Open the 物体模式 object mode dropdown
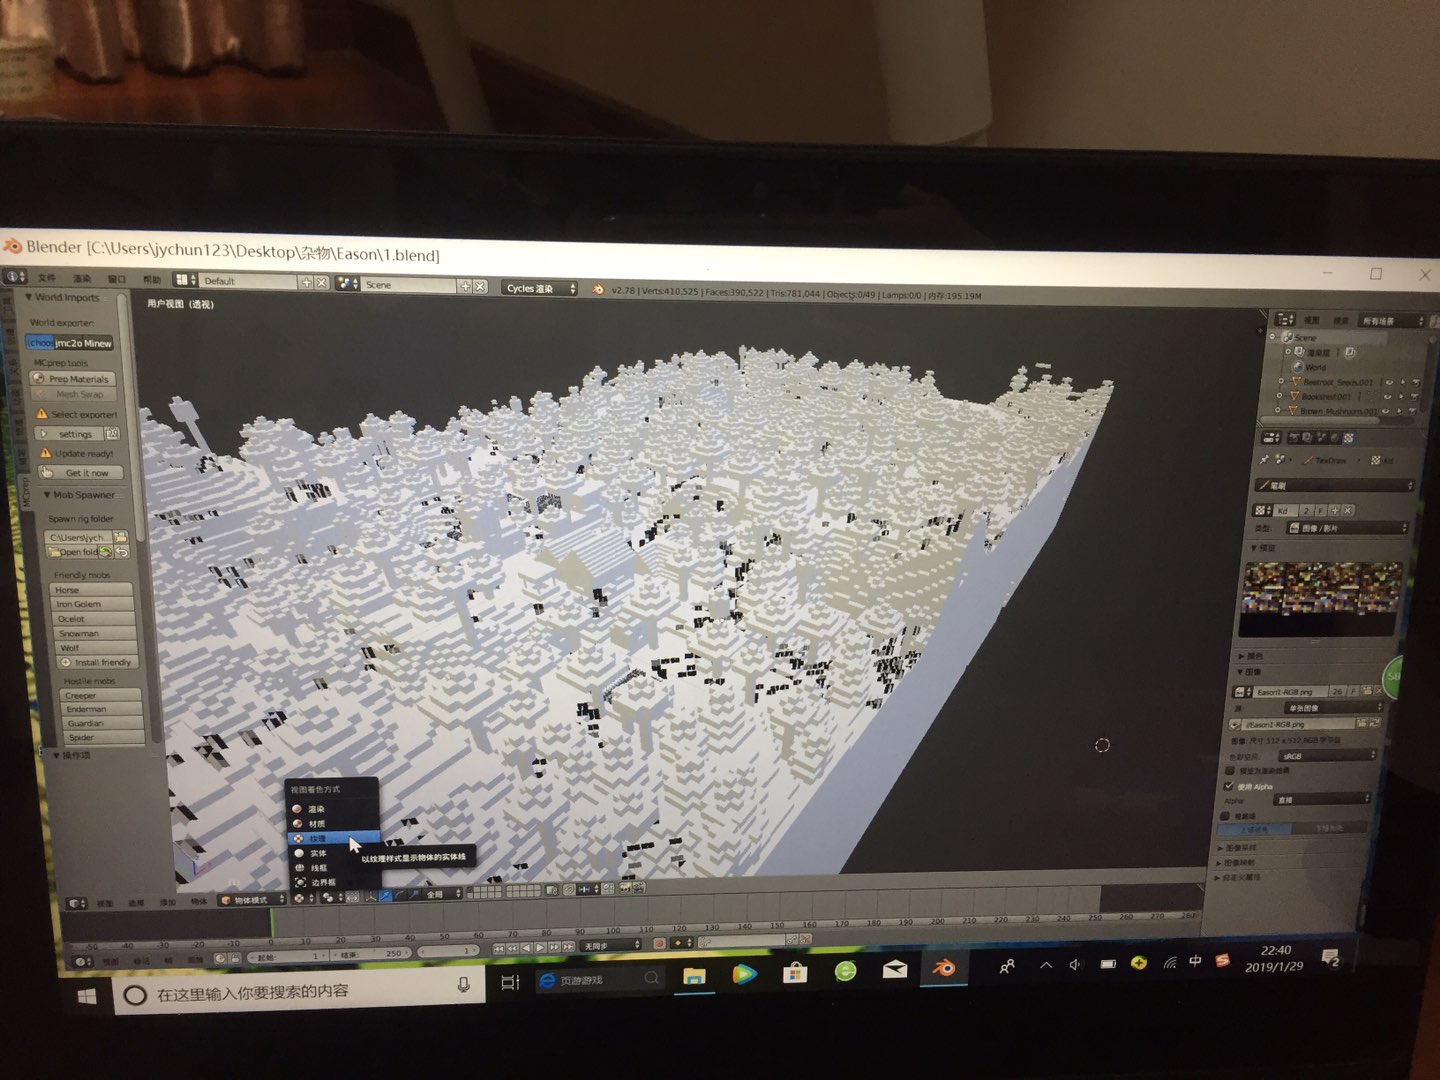Viewport: 1440px width, 1080px height. click(252, 900)
